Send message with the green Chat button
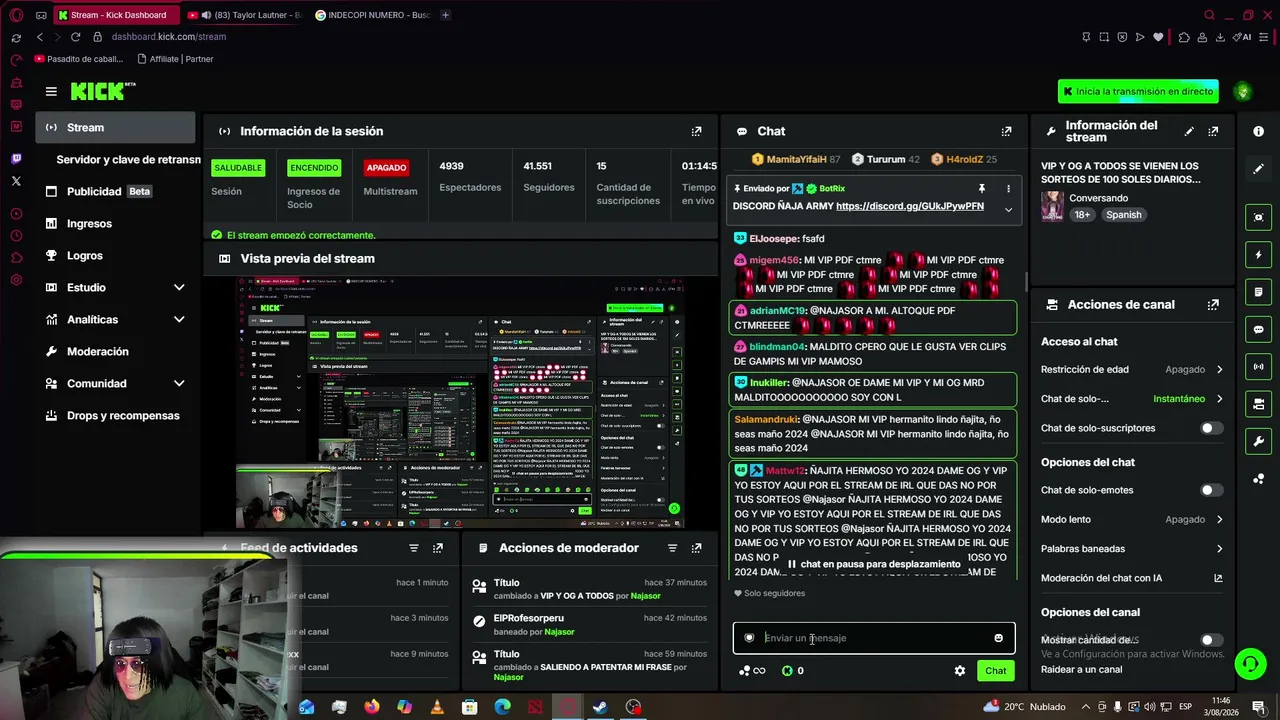The height and width of the screenshot is (720, 1280). point(995,671)
